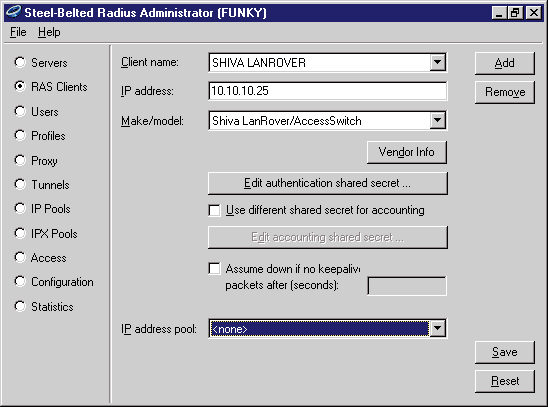Open the Make/model dropdown list
Screen dimensions: 548x407
click(x=437, y=121)
